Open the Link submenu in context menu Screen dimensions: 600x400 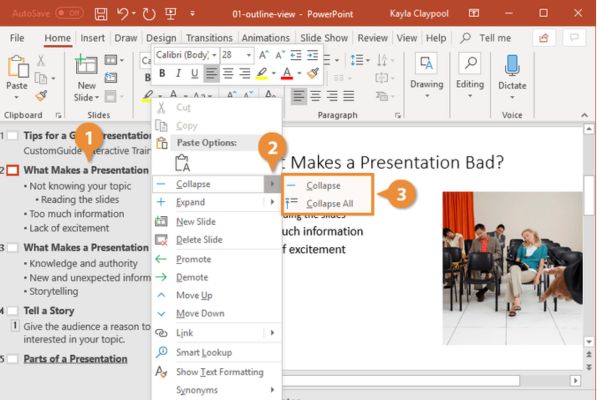click(217, 333)
